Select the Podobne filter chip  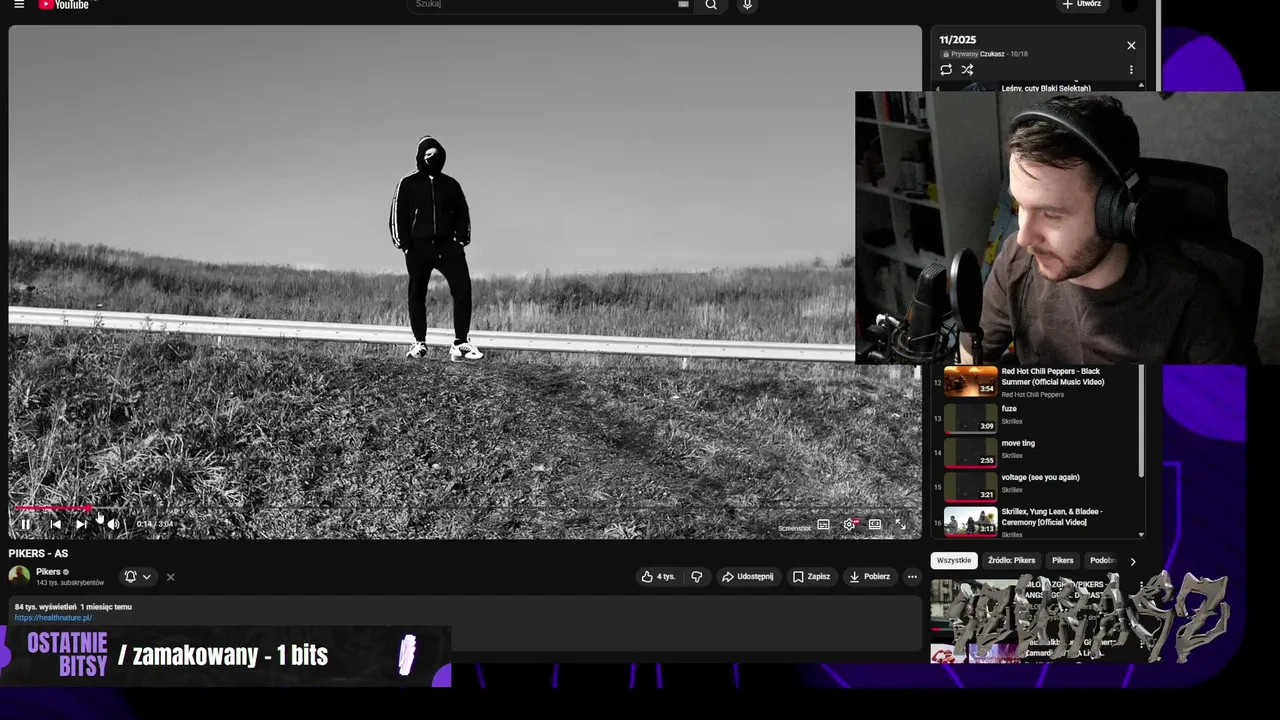[1102, 561]
